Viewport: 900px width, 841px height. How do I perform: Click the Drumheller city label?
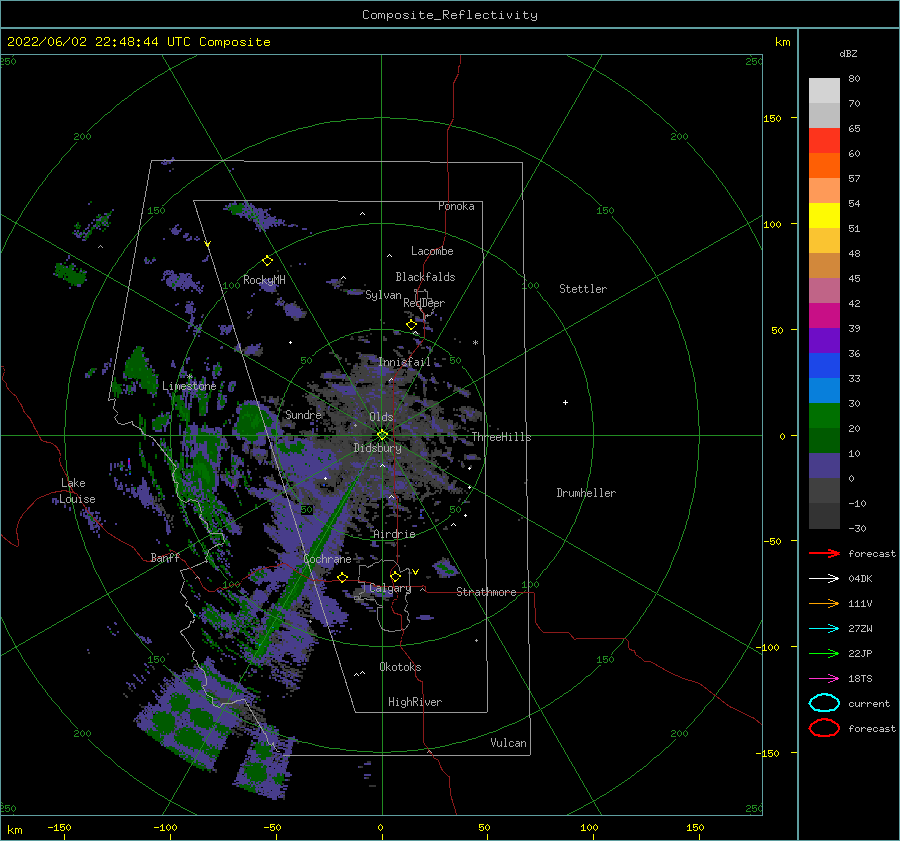click(x=586, y=493)
